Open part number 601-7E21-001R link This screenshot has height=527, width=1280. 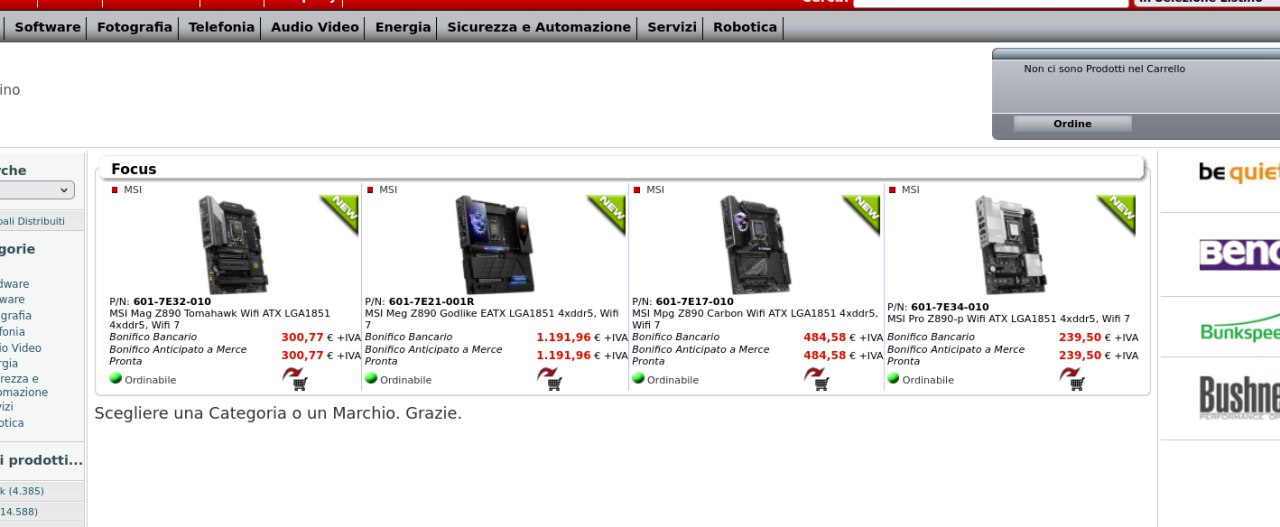pyautogui.click(x=432, y=301)
